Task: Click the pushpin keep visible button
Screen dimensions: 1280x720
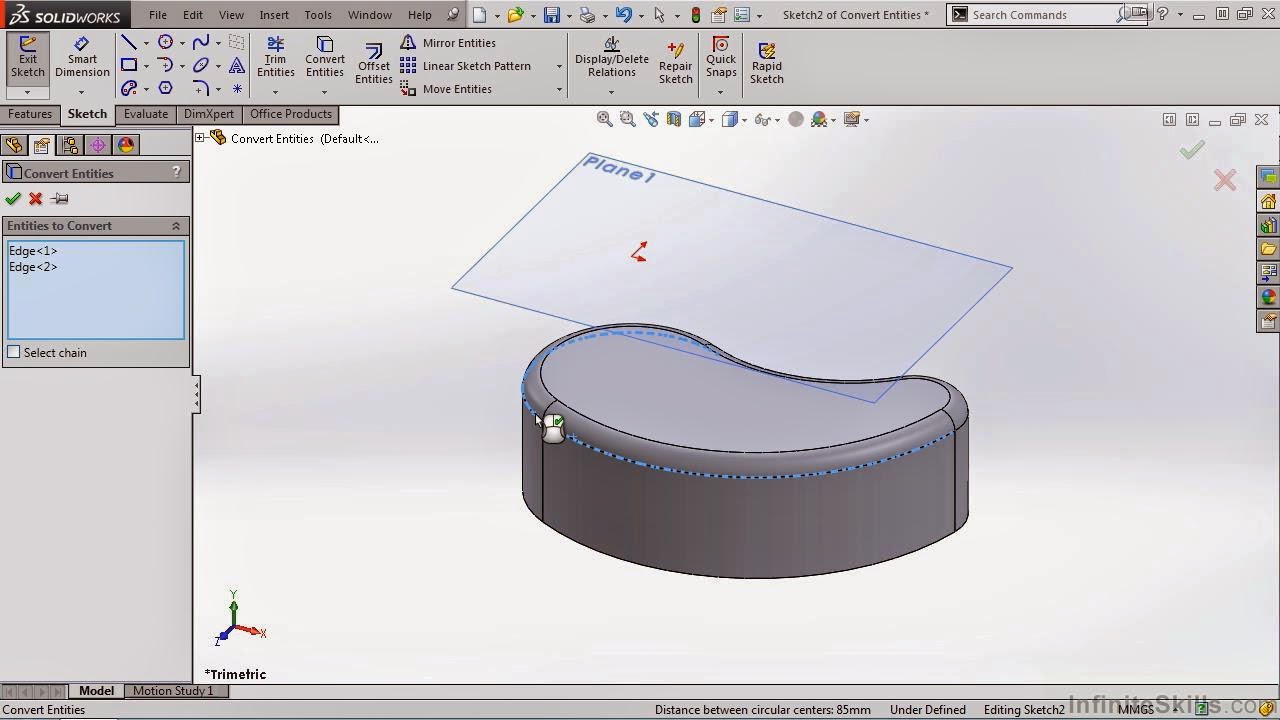Action: 59,199
